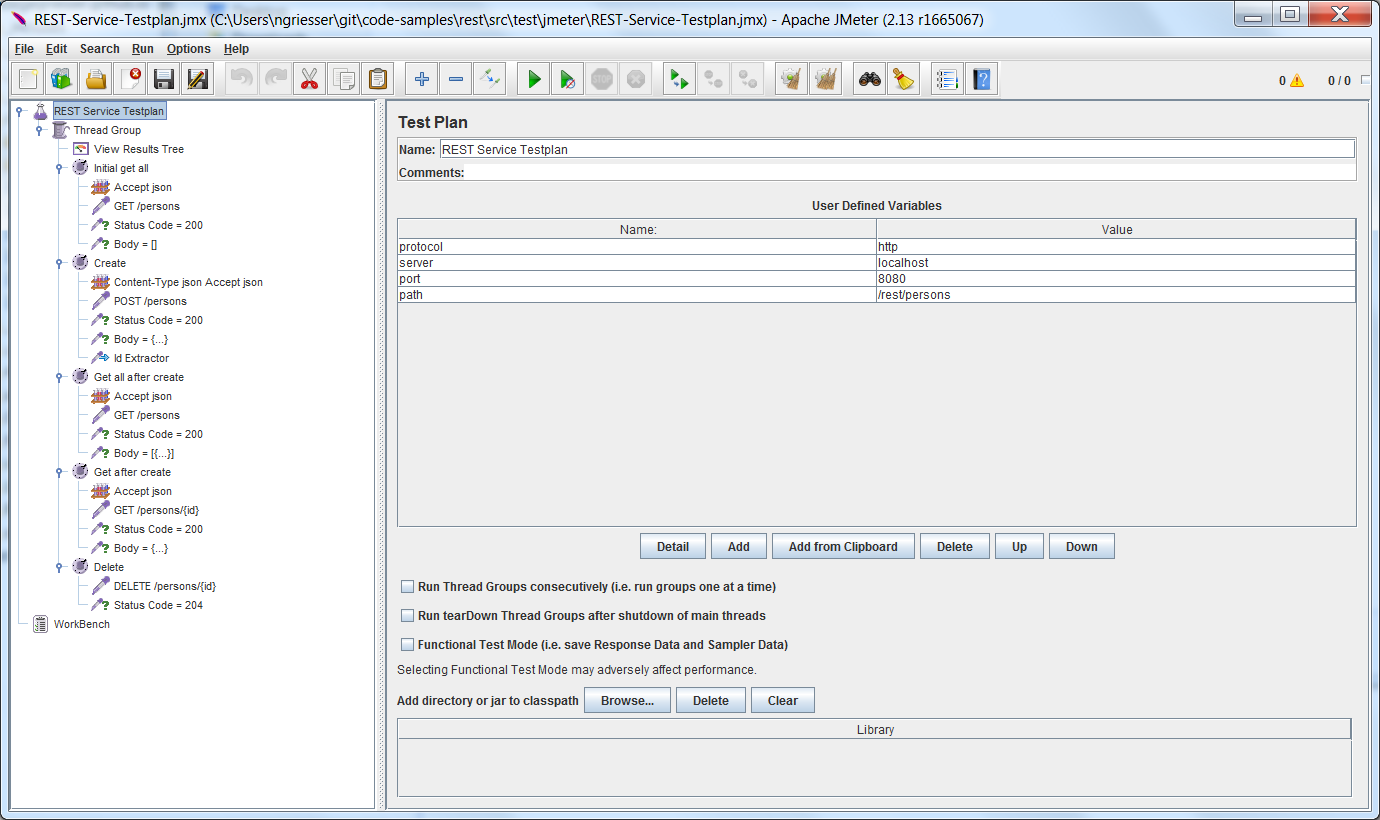This screenshot has height=820, width=1380.
Task: Click the Clear results broom icon
Action: (792, 79)
